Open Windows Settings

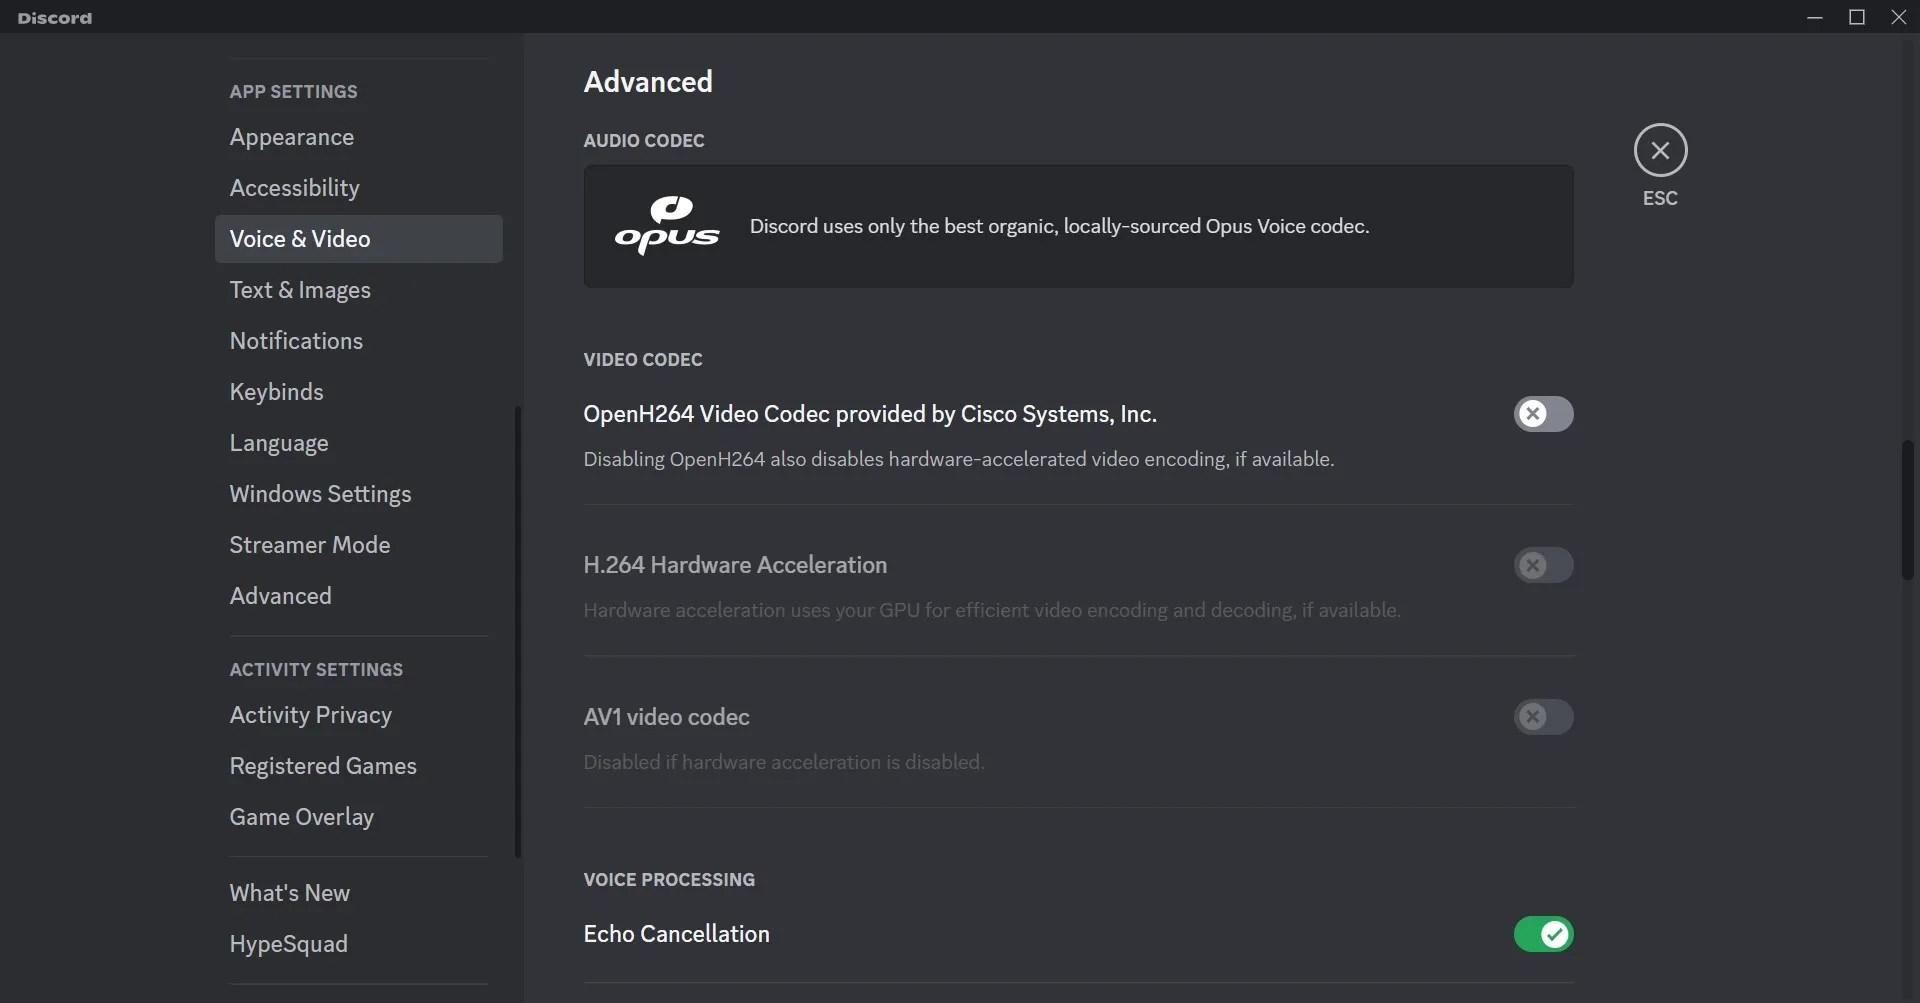click(320, 494)
